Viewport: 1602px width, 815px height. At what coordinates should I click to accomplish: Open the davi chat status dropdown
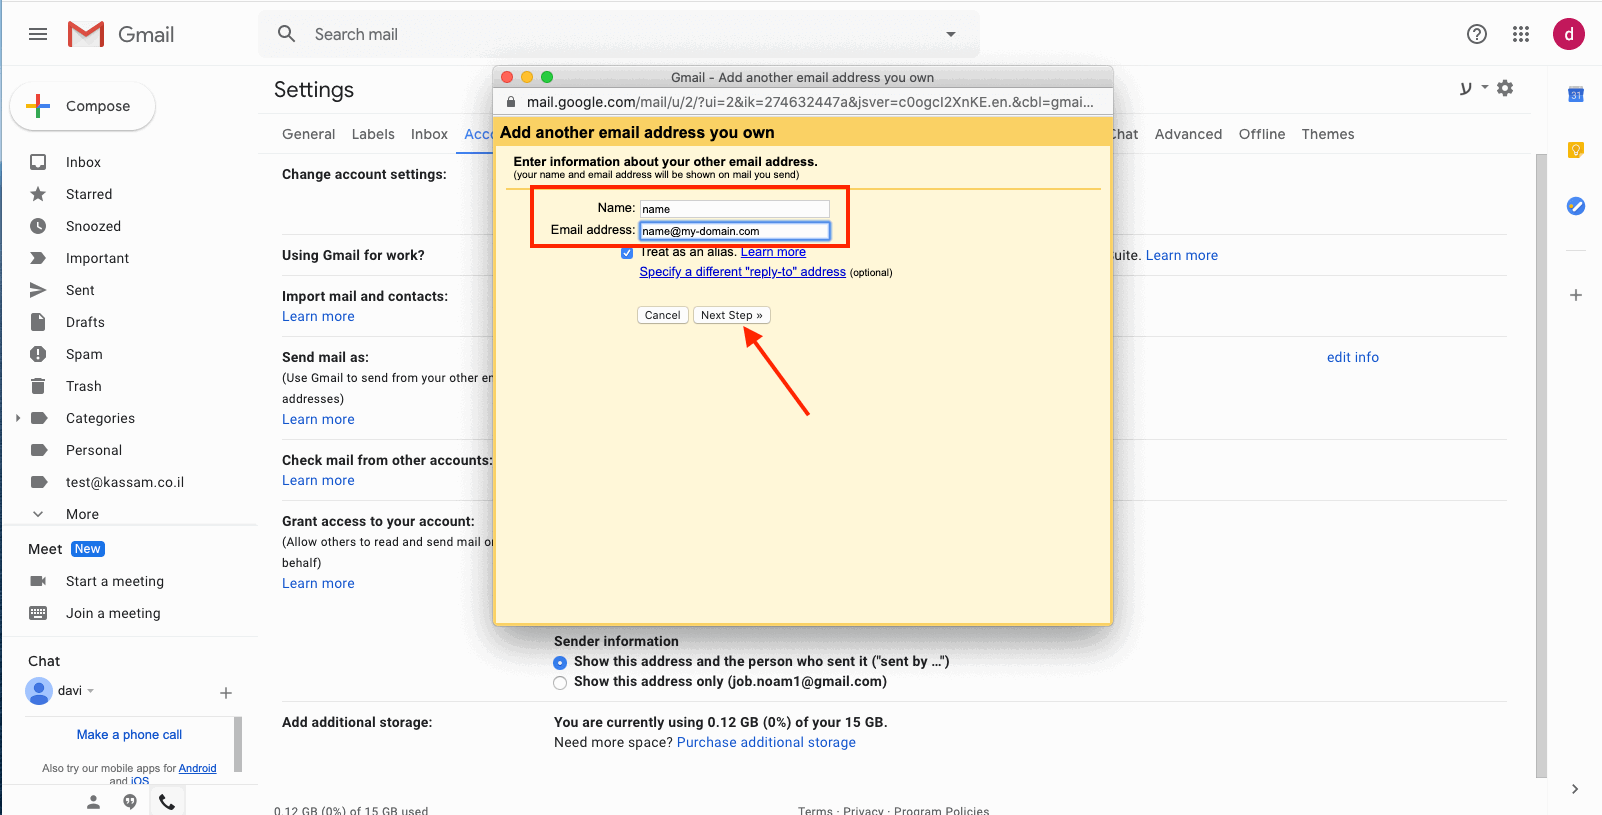click(x=90, y=691)
